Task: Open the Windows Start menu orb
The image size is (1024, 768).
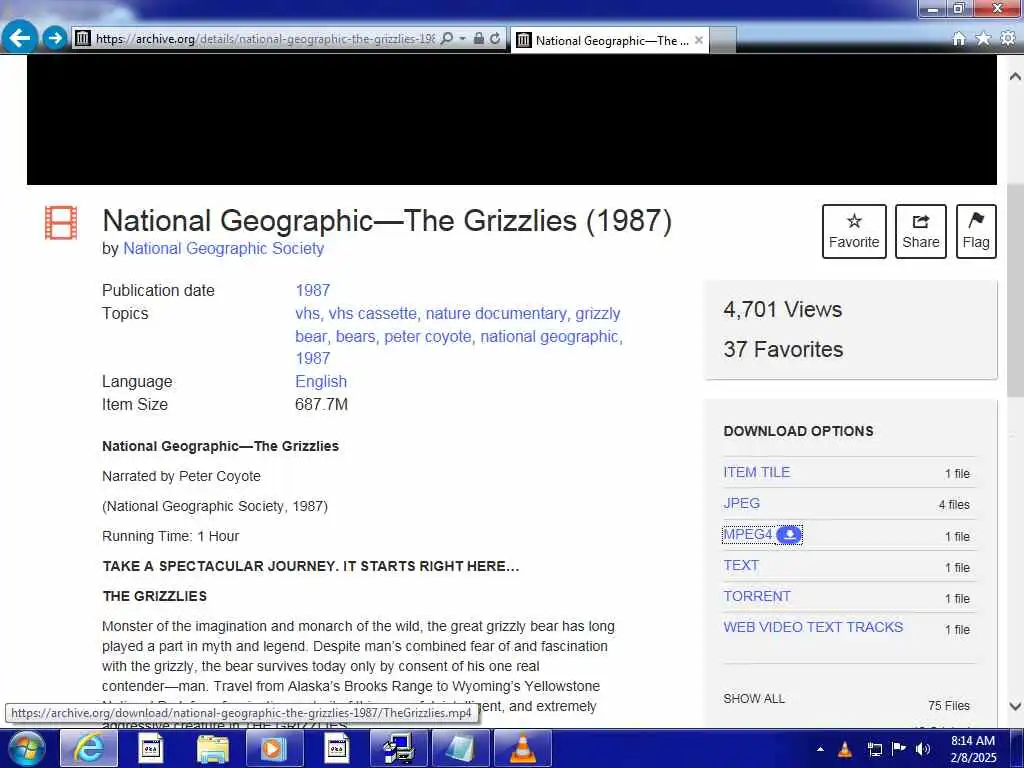Action: [27, 748]
